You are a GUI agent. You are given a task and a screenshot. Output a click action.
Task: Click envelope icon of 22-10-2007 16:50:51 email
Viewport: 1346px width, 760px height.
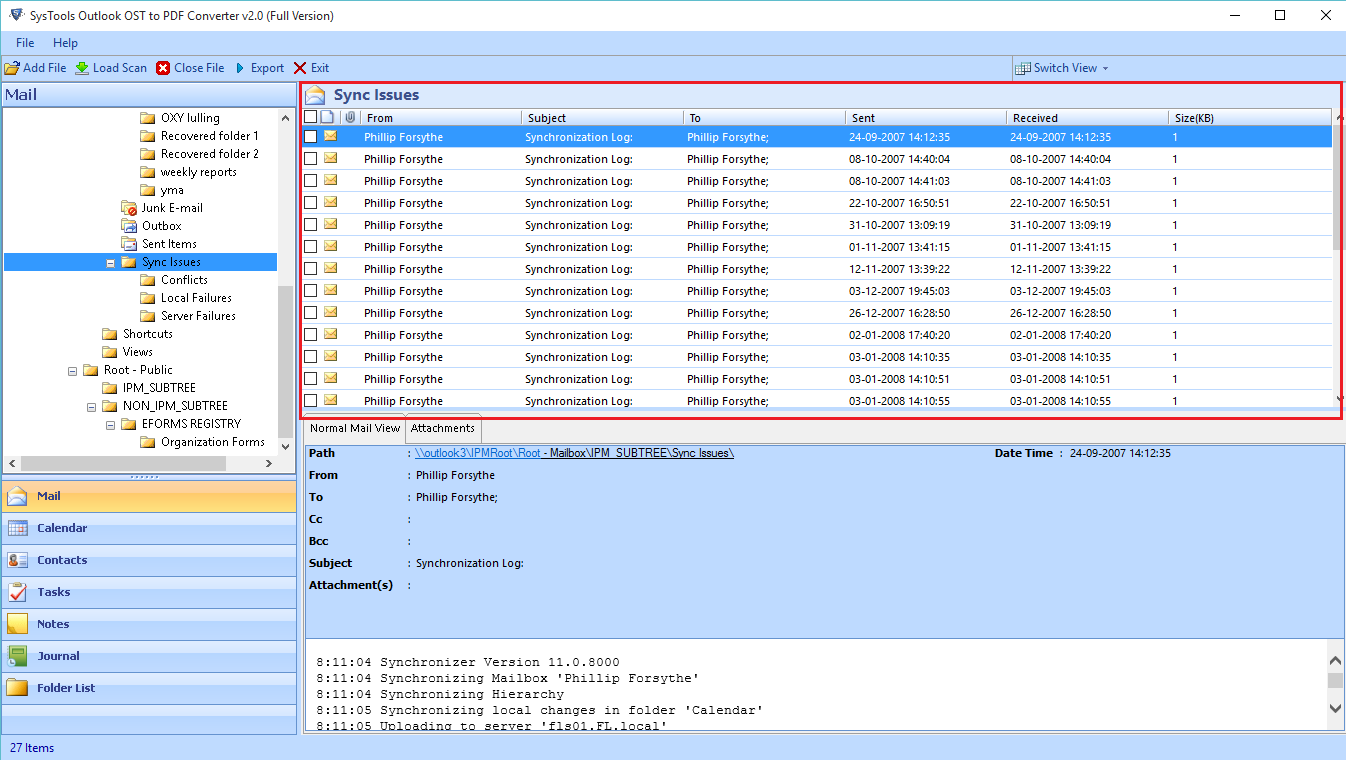[x=330, y=202]
